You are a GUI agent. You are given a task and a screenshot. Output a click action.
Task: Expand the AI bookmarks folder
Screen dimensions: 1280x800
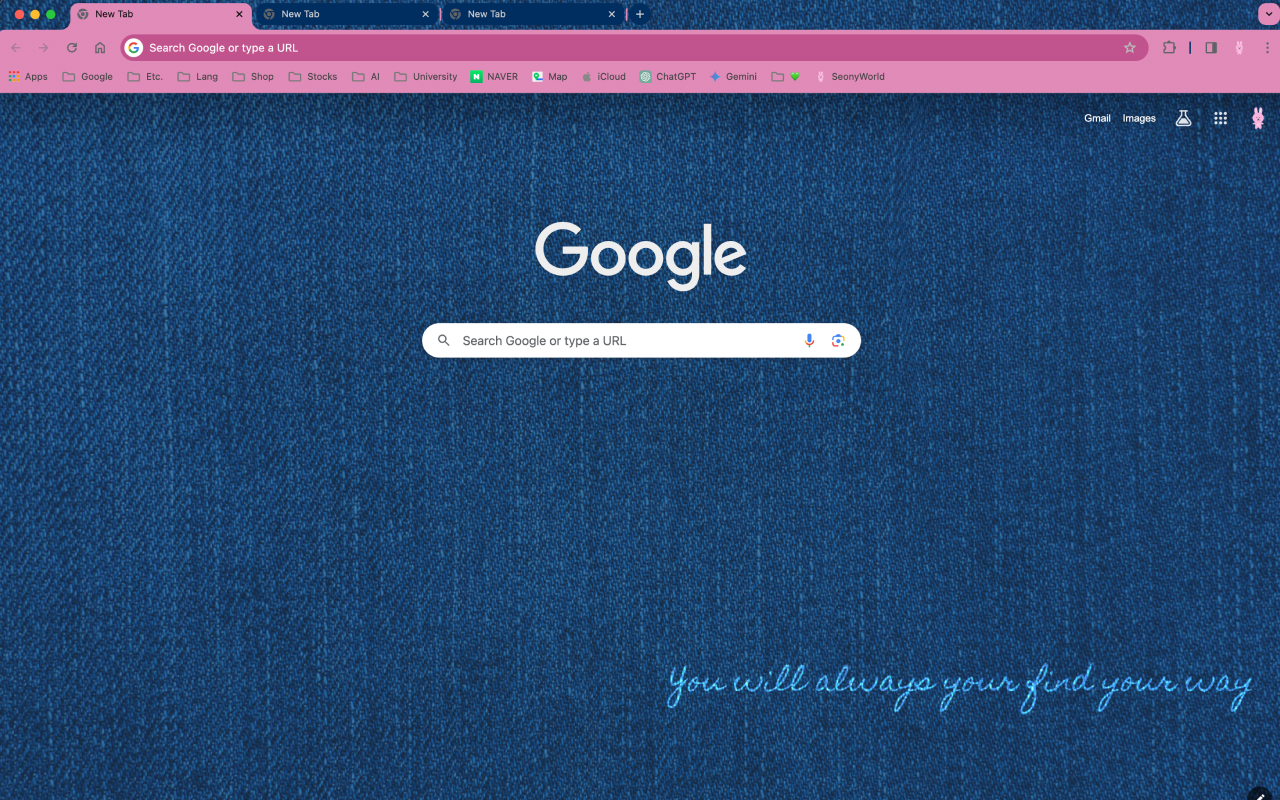(366, 76)
